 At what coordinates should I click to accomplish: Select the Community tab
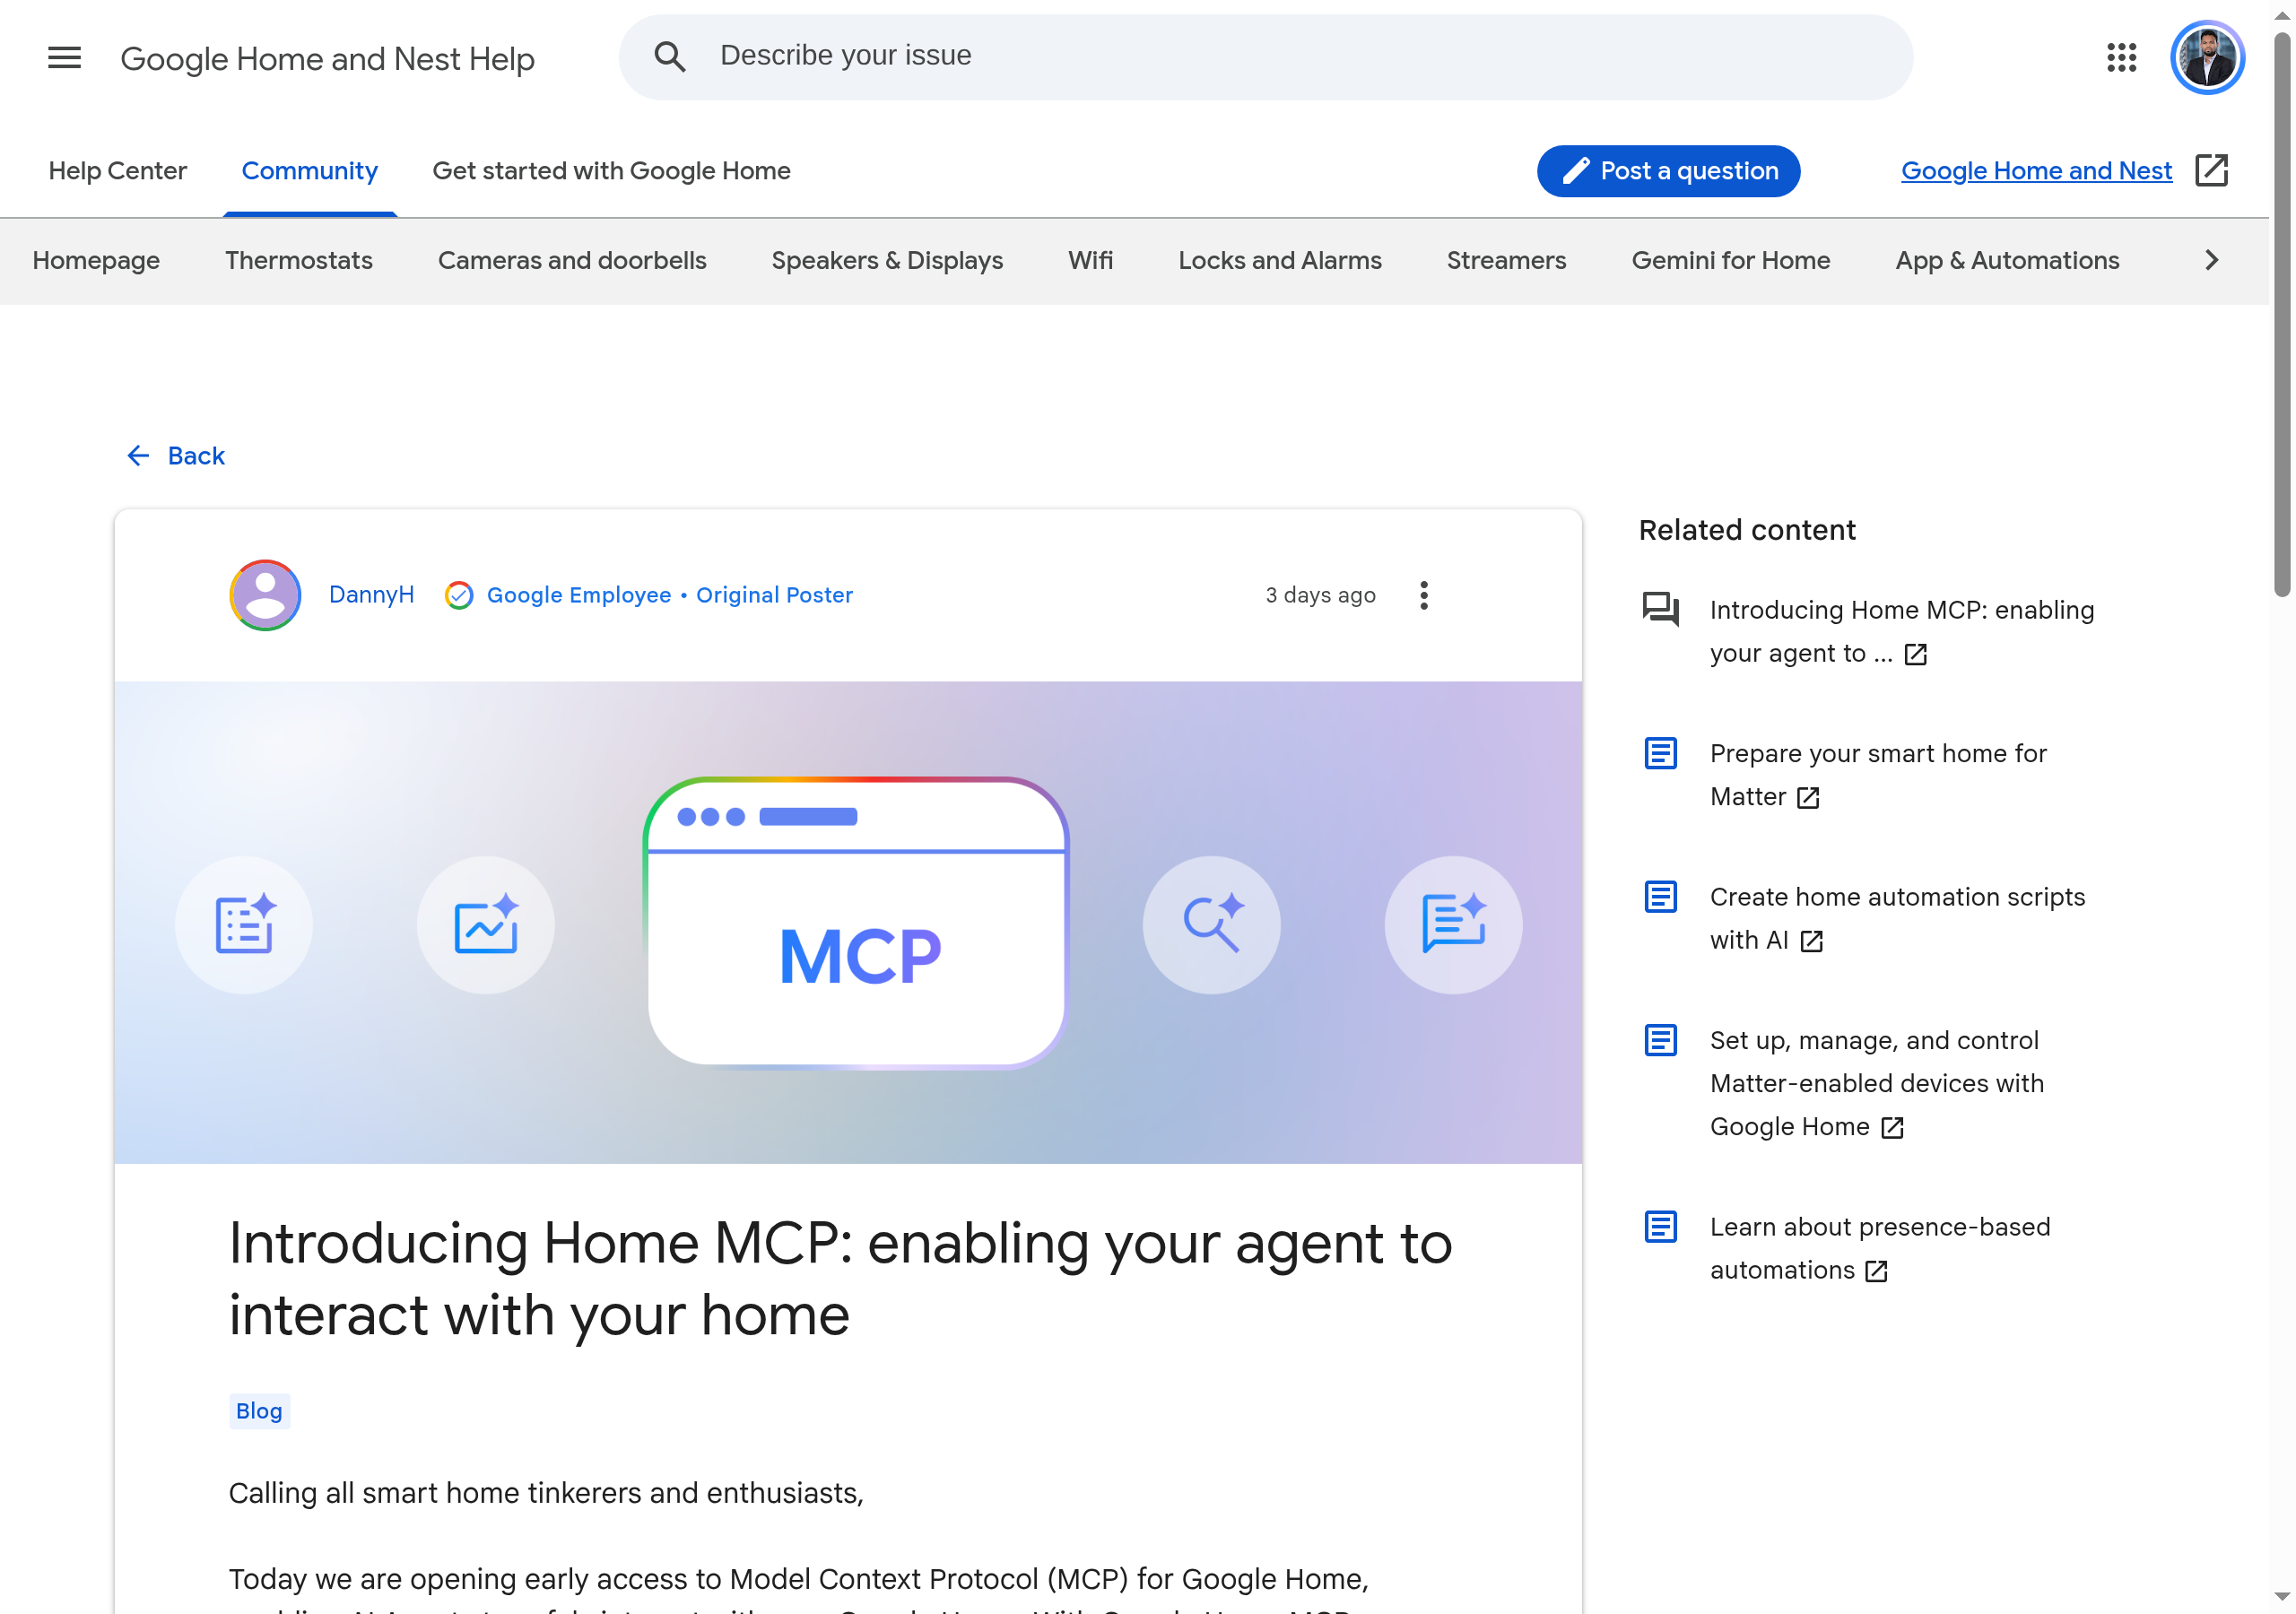click(x=310, y=171)
